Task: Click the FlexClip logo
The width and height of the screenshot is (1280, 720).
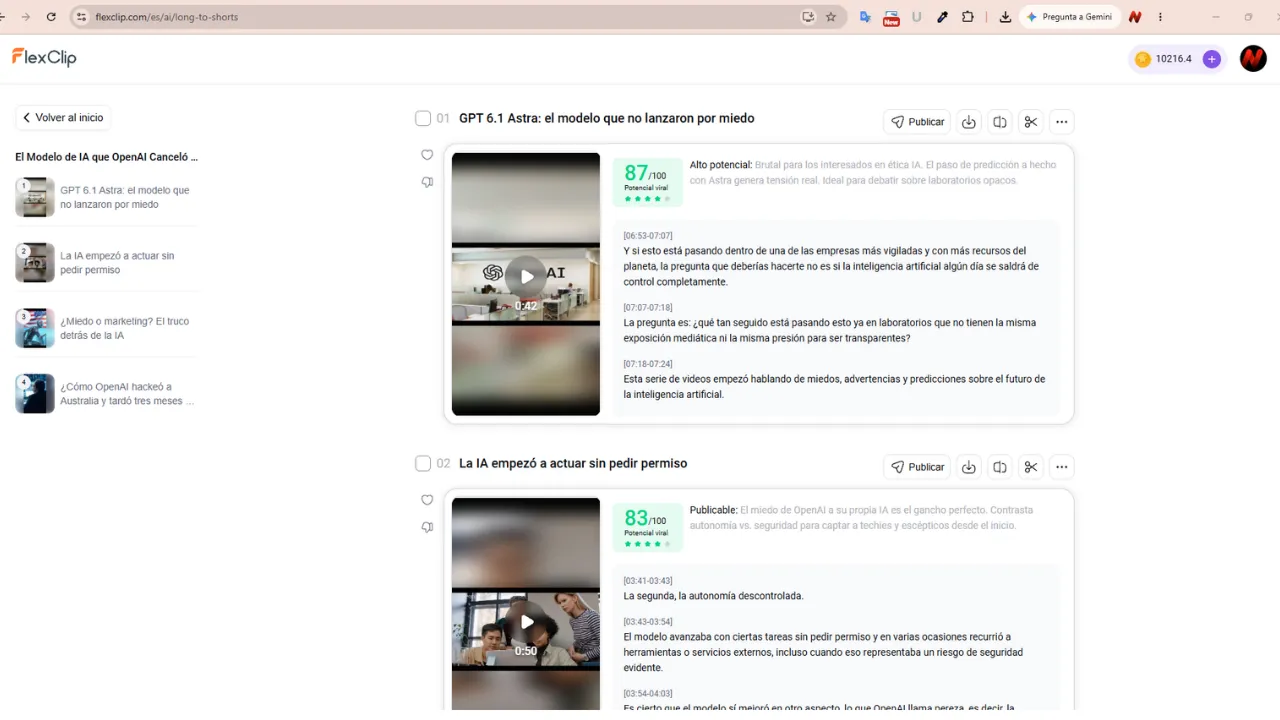Action: tap(44, 58)
